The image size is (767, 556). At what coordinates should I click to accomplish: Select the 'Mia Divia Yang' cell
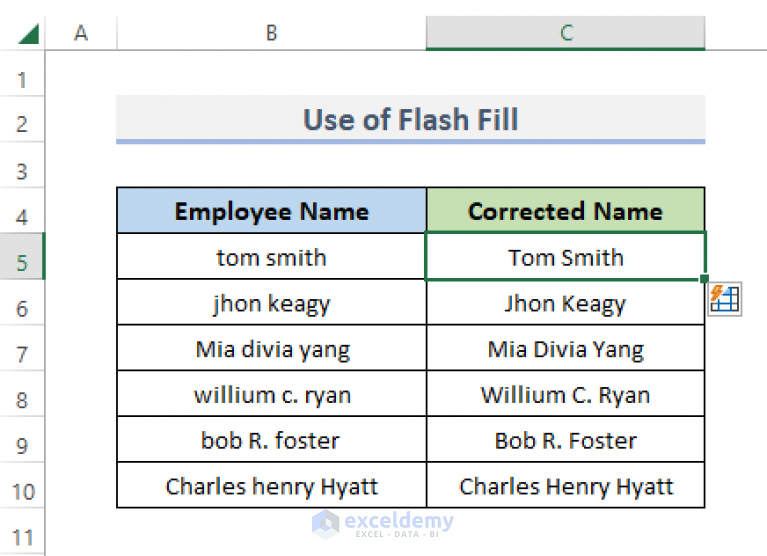coord(565,349)
